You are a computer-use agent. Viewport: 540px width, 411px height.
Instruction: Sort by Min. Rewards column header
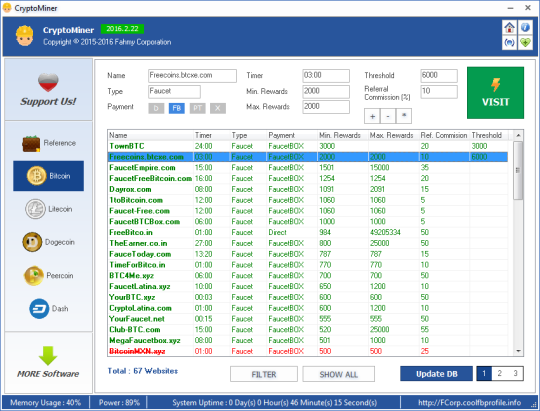pos(342,135)
